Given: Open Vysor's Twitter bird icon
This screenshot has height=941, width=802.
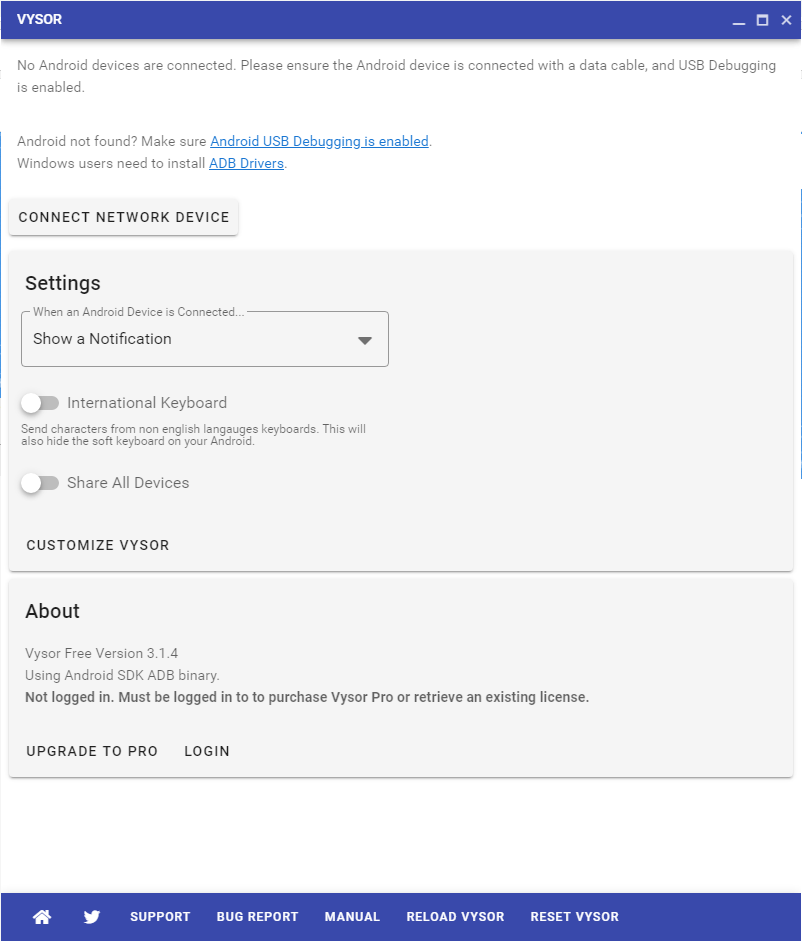Looking at the screenshot, I should coord(92,916).
